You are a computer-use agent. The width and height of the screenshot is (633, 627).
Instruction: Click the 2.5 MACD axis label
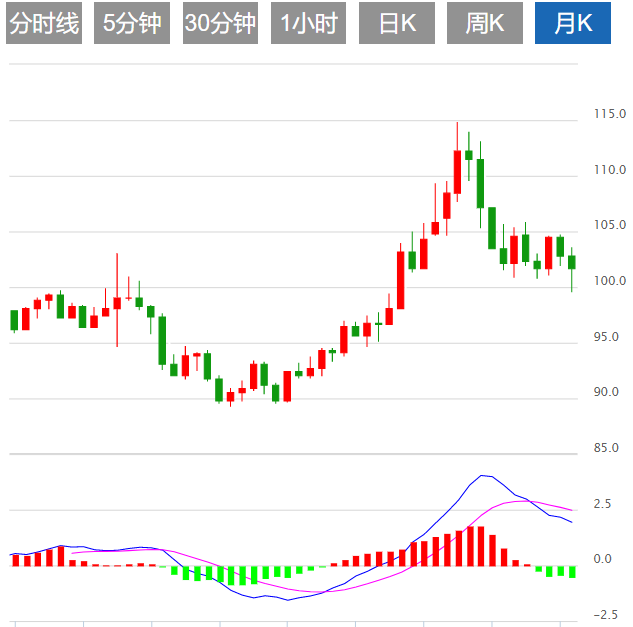pyautogui.click(x=602, y=504)
